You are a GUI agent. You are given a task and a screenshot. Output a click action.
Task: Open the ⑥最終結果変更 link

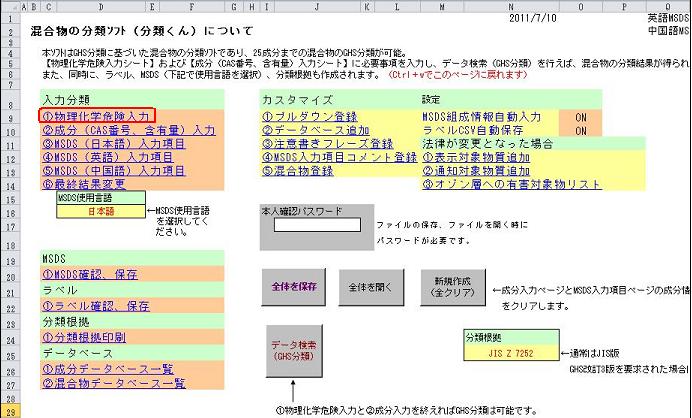(x=84, y=184)
